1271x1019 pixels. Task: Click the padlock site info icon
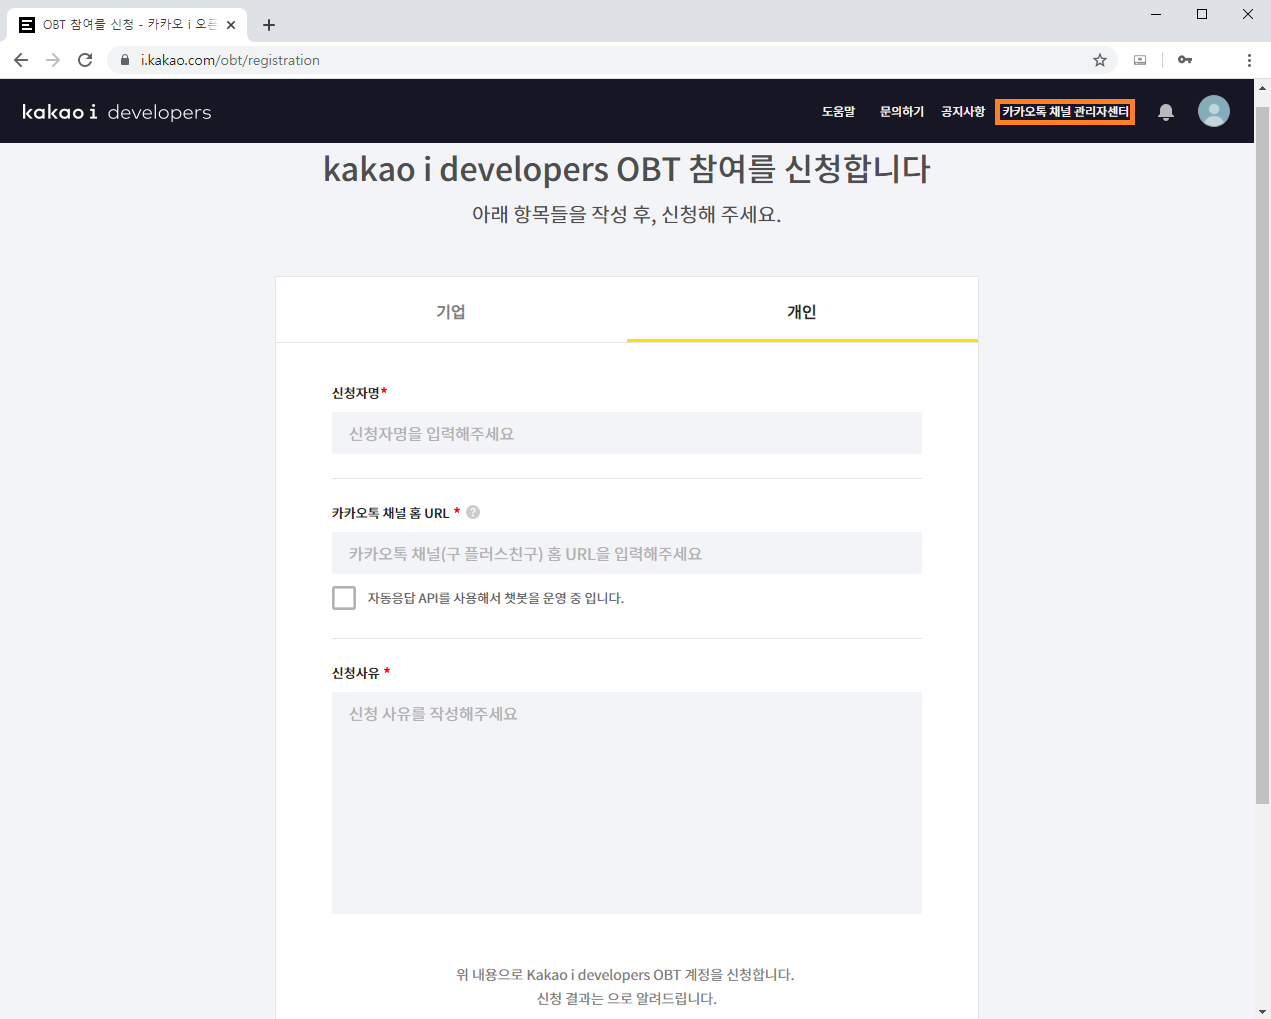(125, 60)
